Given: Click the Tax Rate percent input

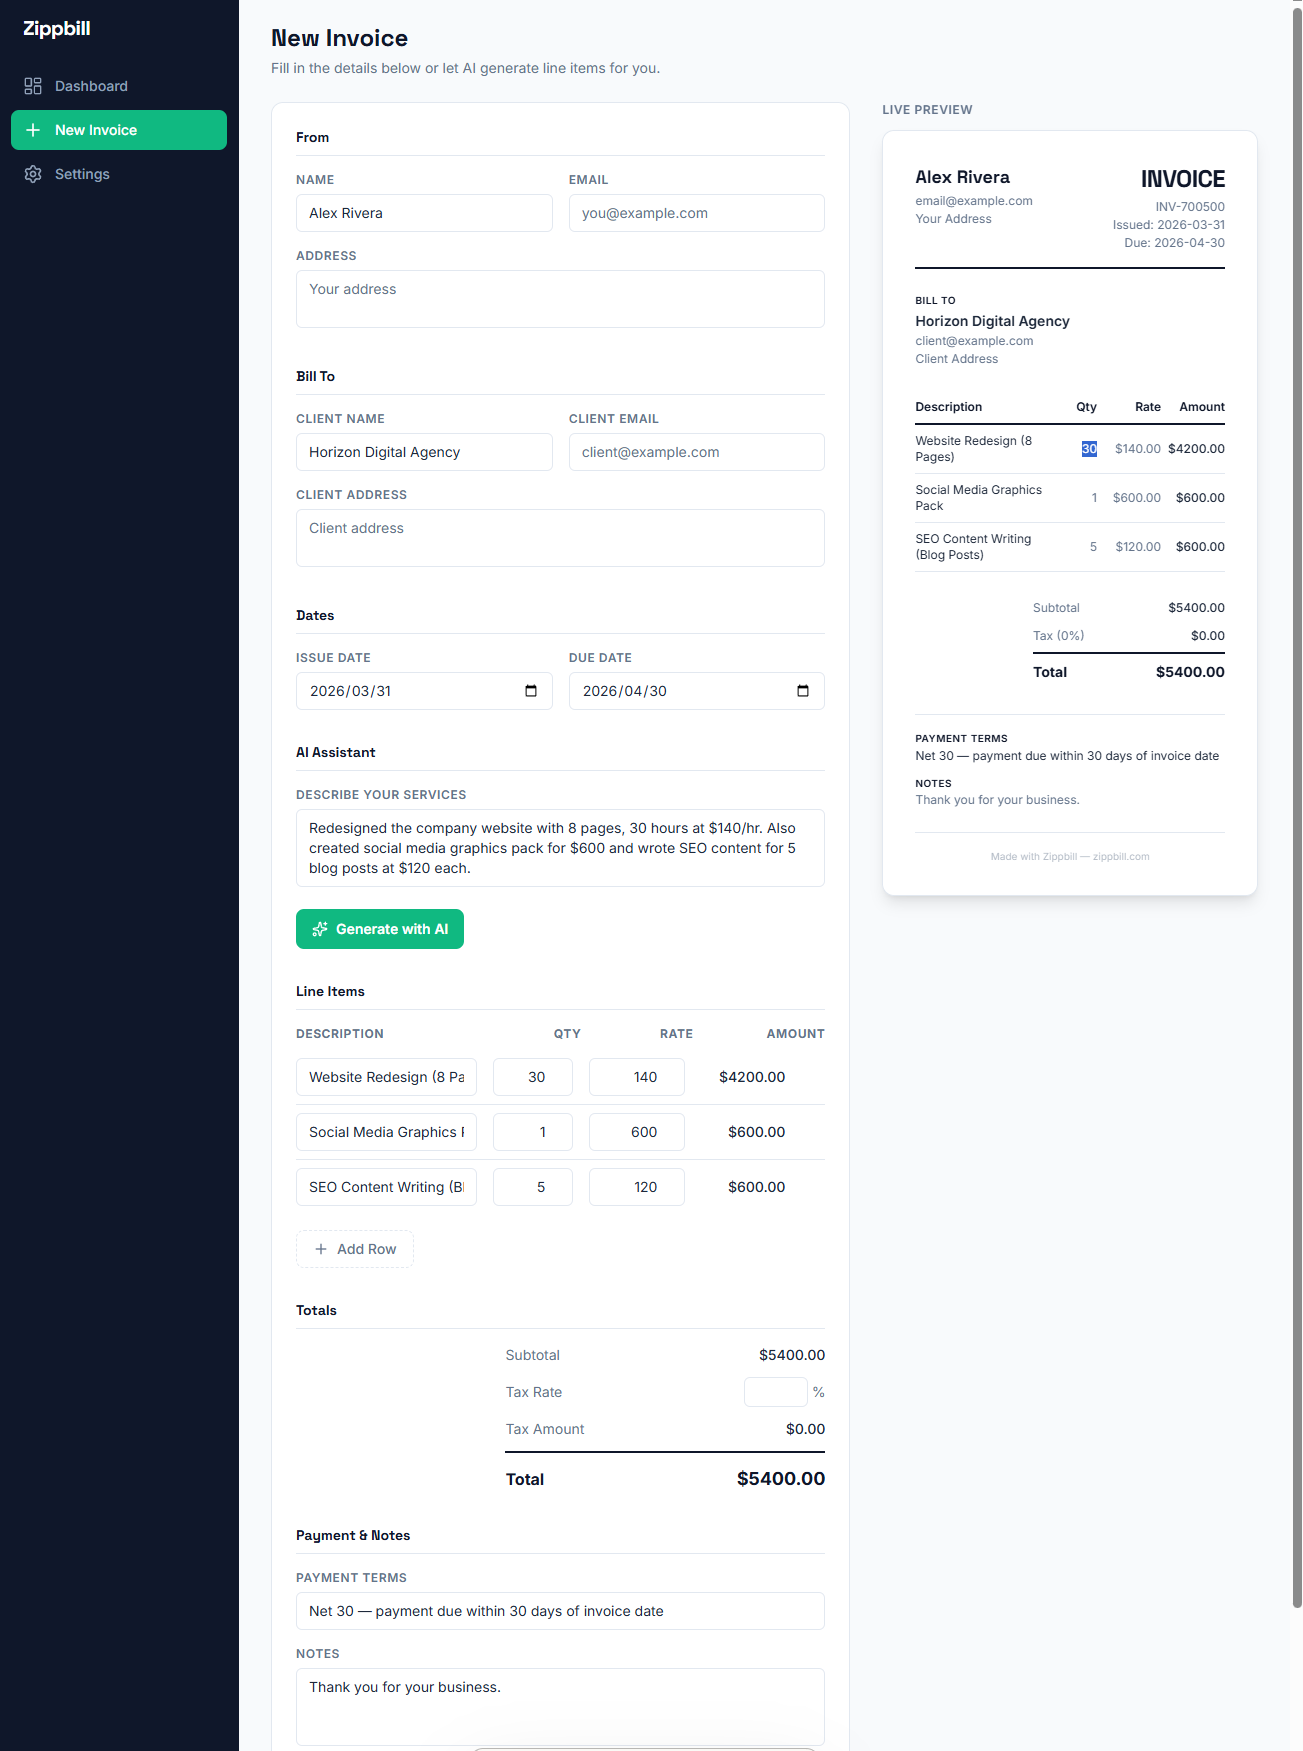Looking at the screenshot, I should tap(776, 1392).
